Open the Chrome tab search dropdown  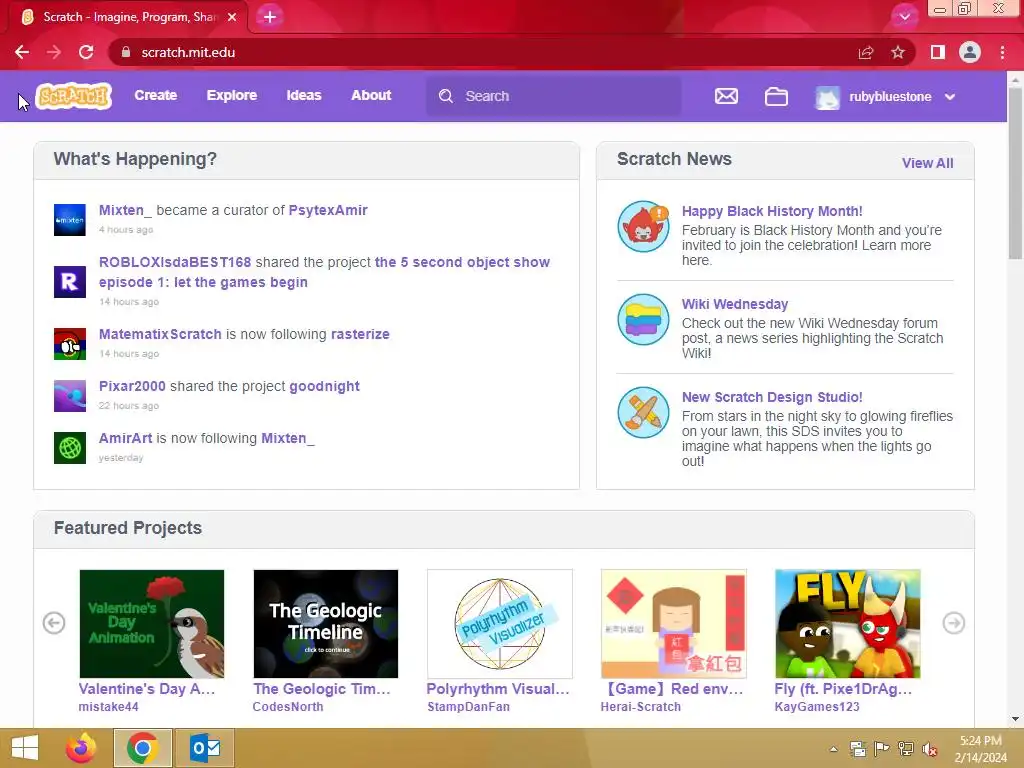coord(904,17)
